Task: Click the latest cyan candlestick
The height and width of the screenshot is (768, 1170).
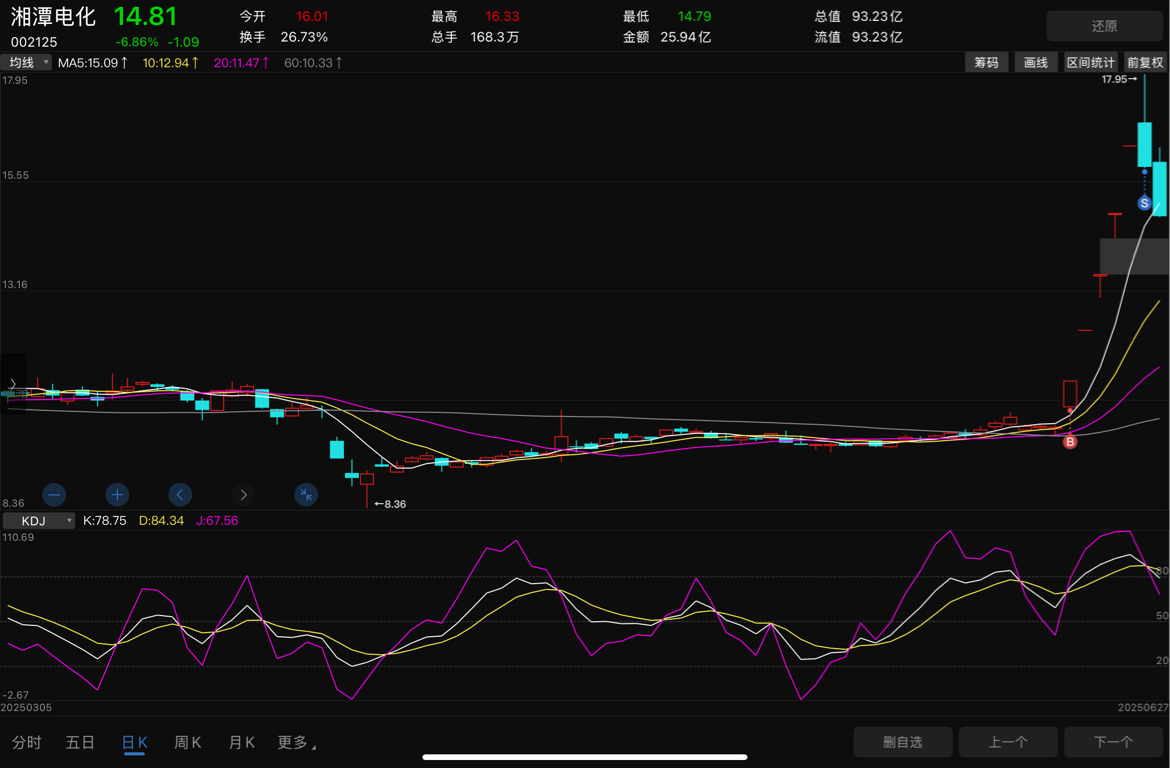Action: pos(1160,188)
